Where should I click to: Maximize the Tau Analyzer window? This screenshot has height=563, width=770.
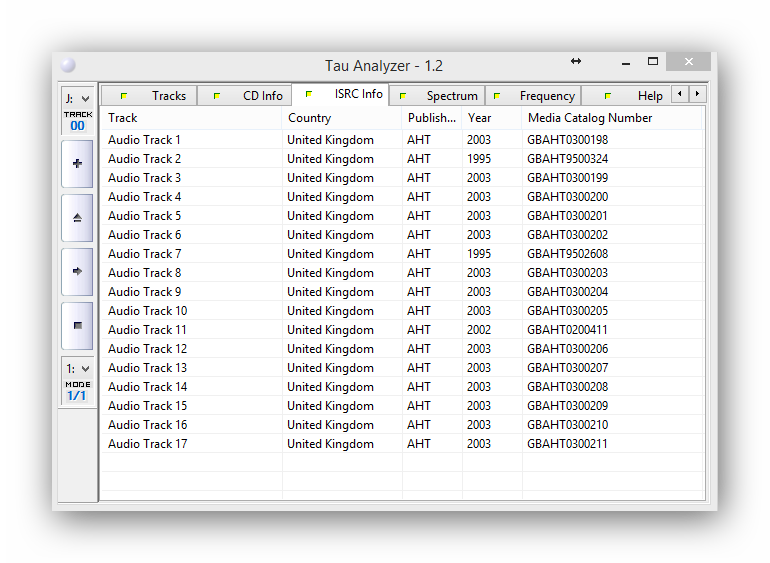pyautogui.click(x=652, y=62)
